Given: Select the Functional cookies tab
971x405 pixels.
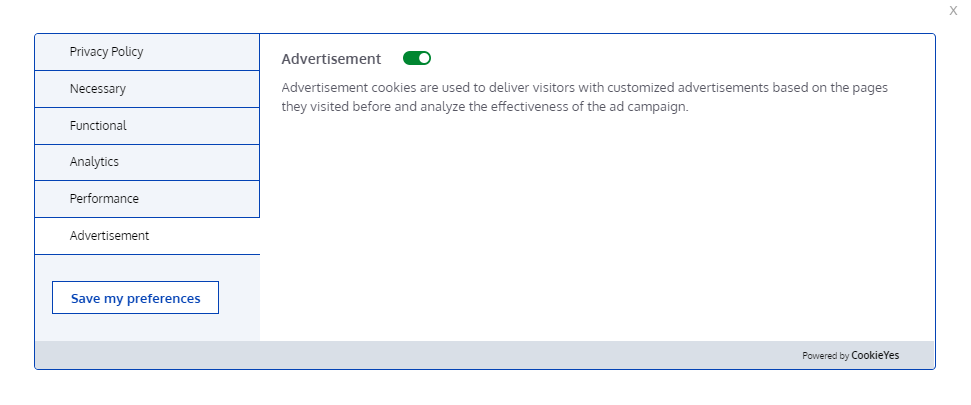Looking at the screenshot, I should tap(147, 126).
